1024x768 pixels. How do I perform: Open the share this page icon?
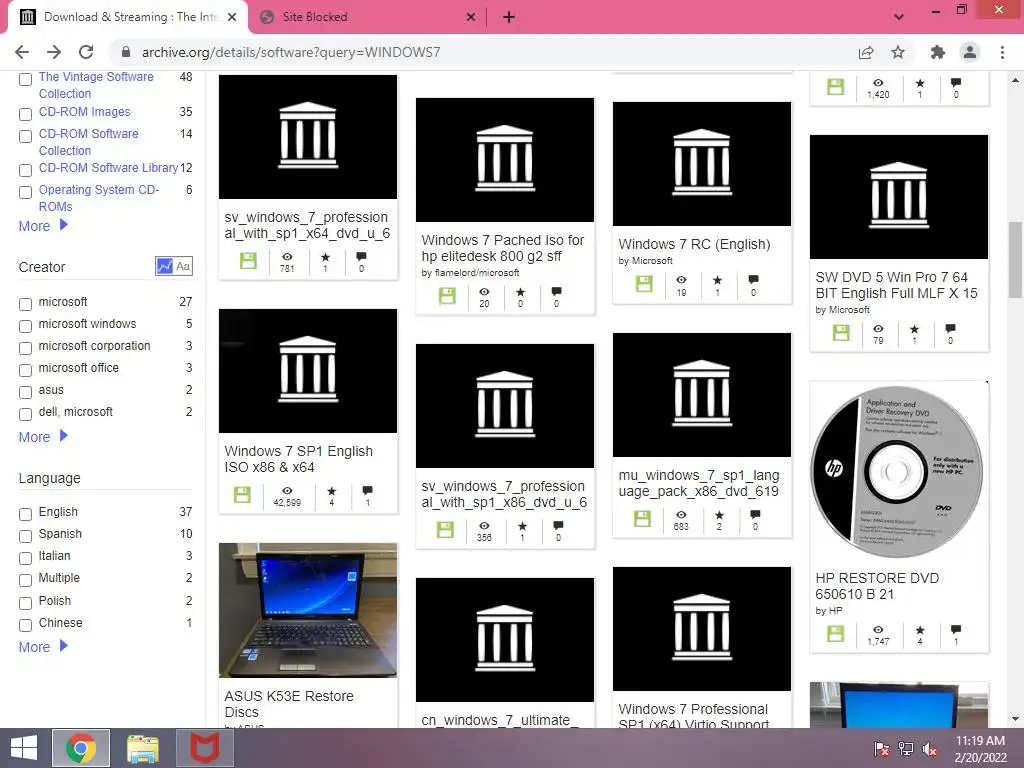coord(866,52)
